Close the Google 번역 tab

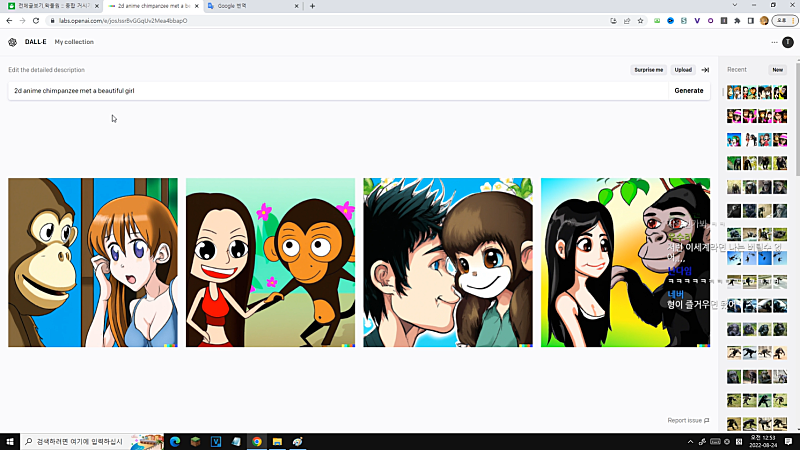click(296, 6)
